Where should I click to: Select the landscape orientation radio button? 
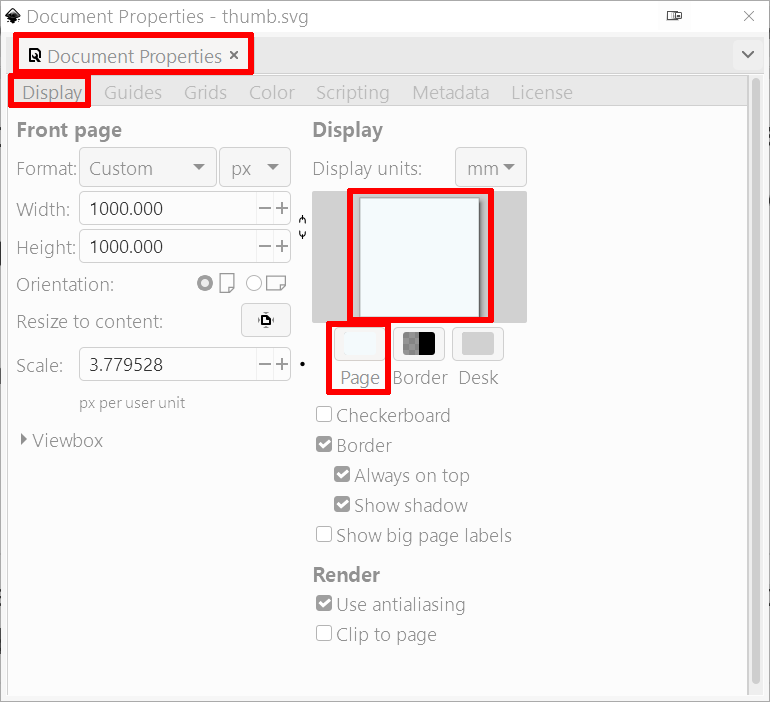coord(254,283)
